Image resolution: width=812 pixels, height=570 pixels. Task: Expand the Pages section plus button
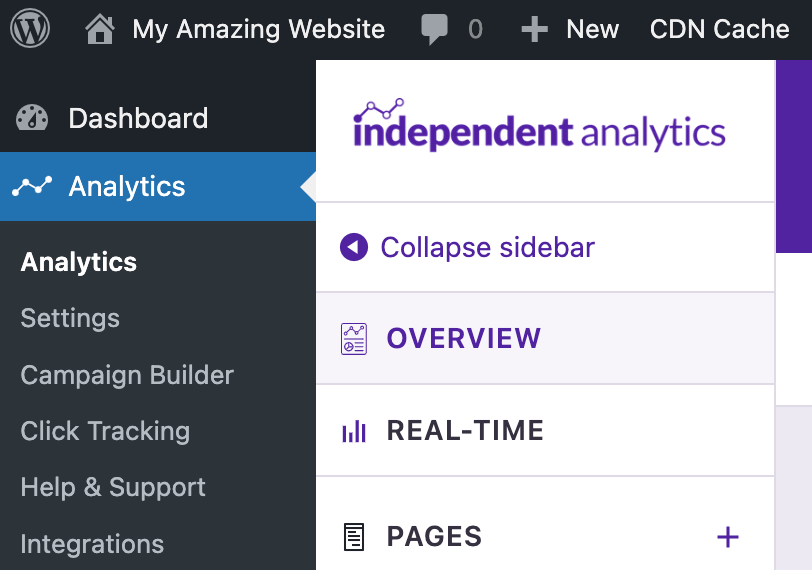click(728, 537)
